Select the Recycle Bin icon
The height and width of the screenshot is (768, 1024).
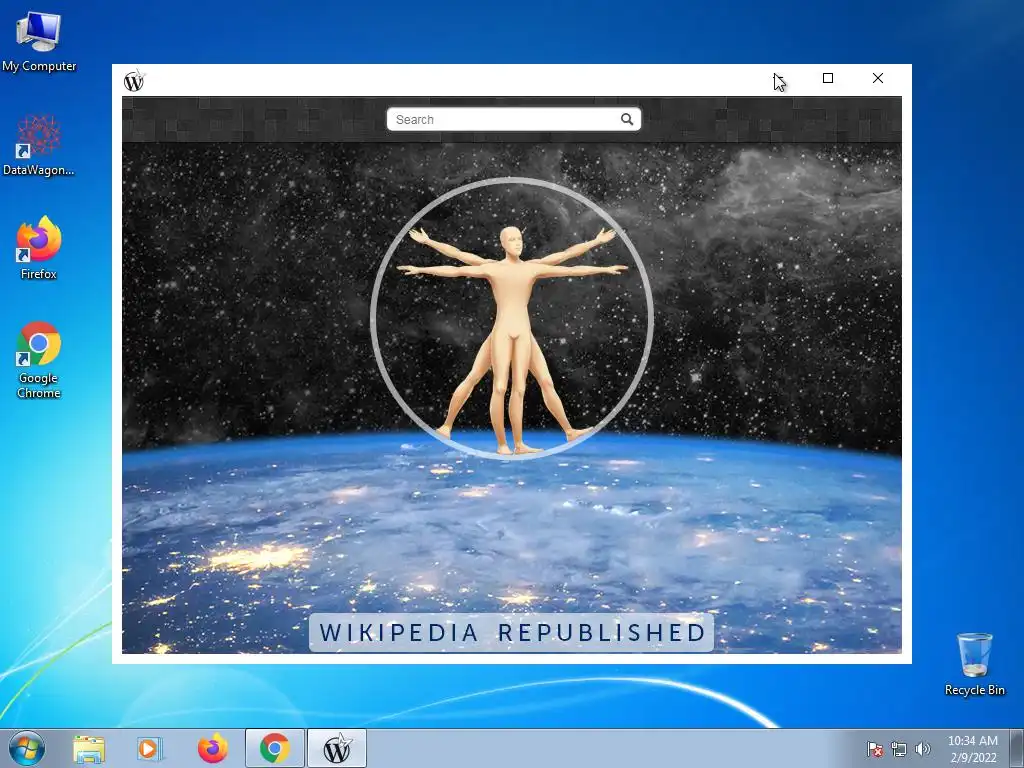[974, 664]
